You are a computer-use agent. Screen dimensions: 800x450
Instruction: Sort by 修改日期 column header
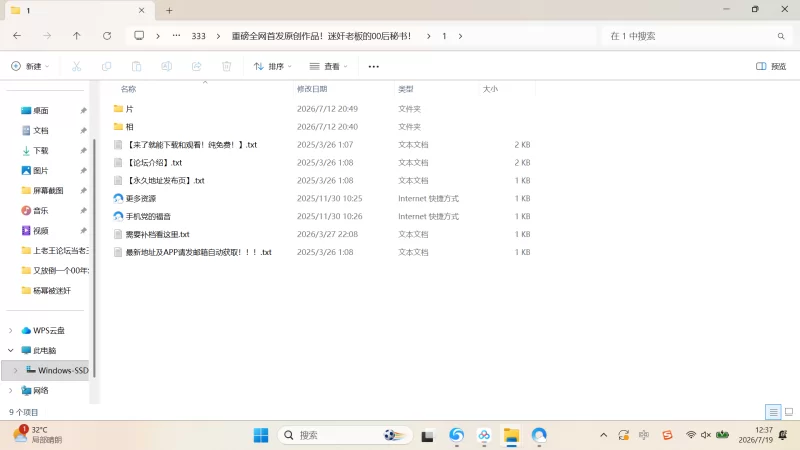coord(312,89)
